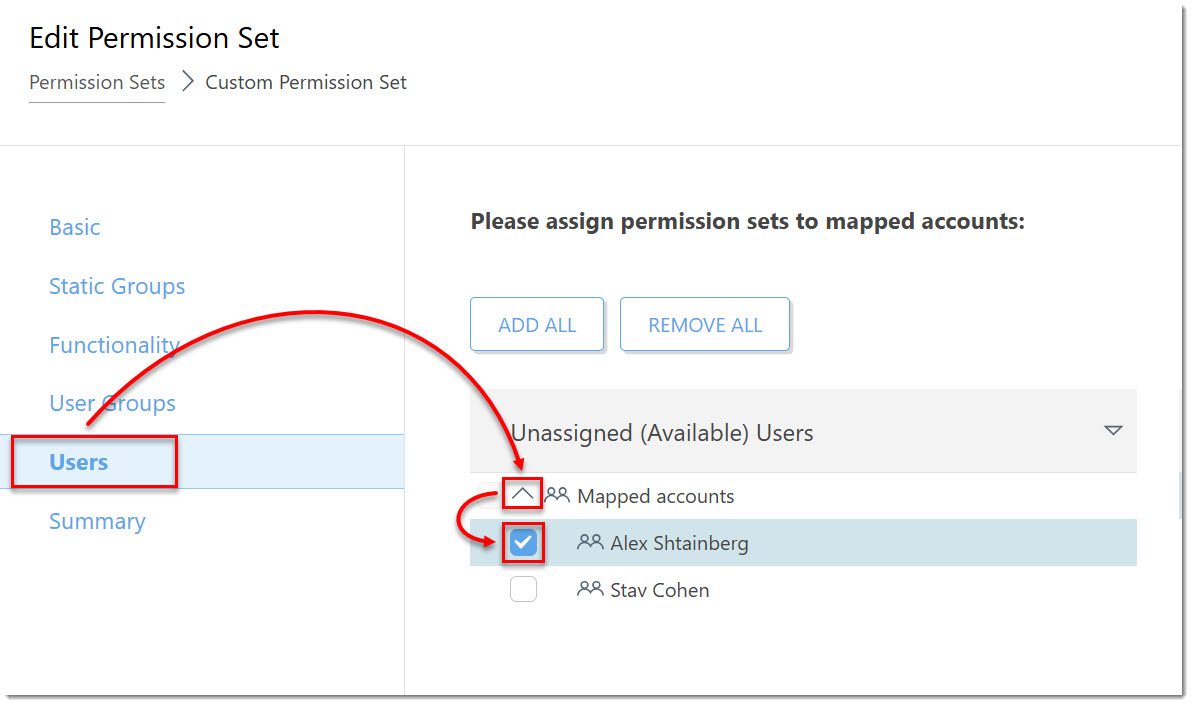Uncheck the Alex Shtainberg checkbox
The image size is (1192, 705).
523,542
